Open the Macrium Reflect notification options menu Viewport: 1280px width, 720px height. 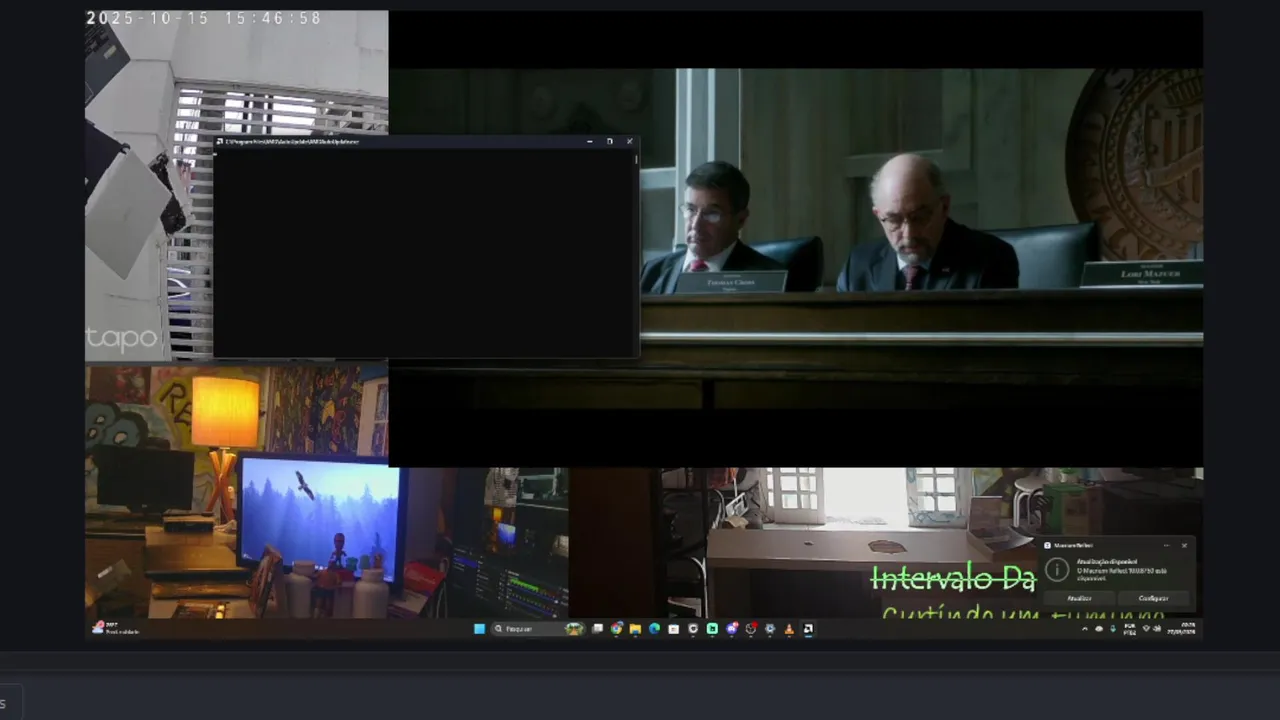pos(1167,546)
